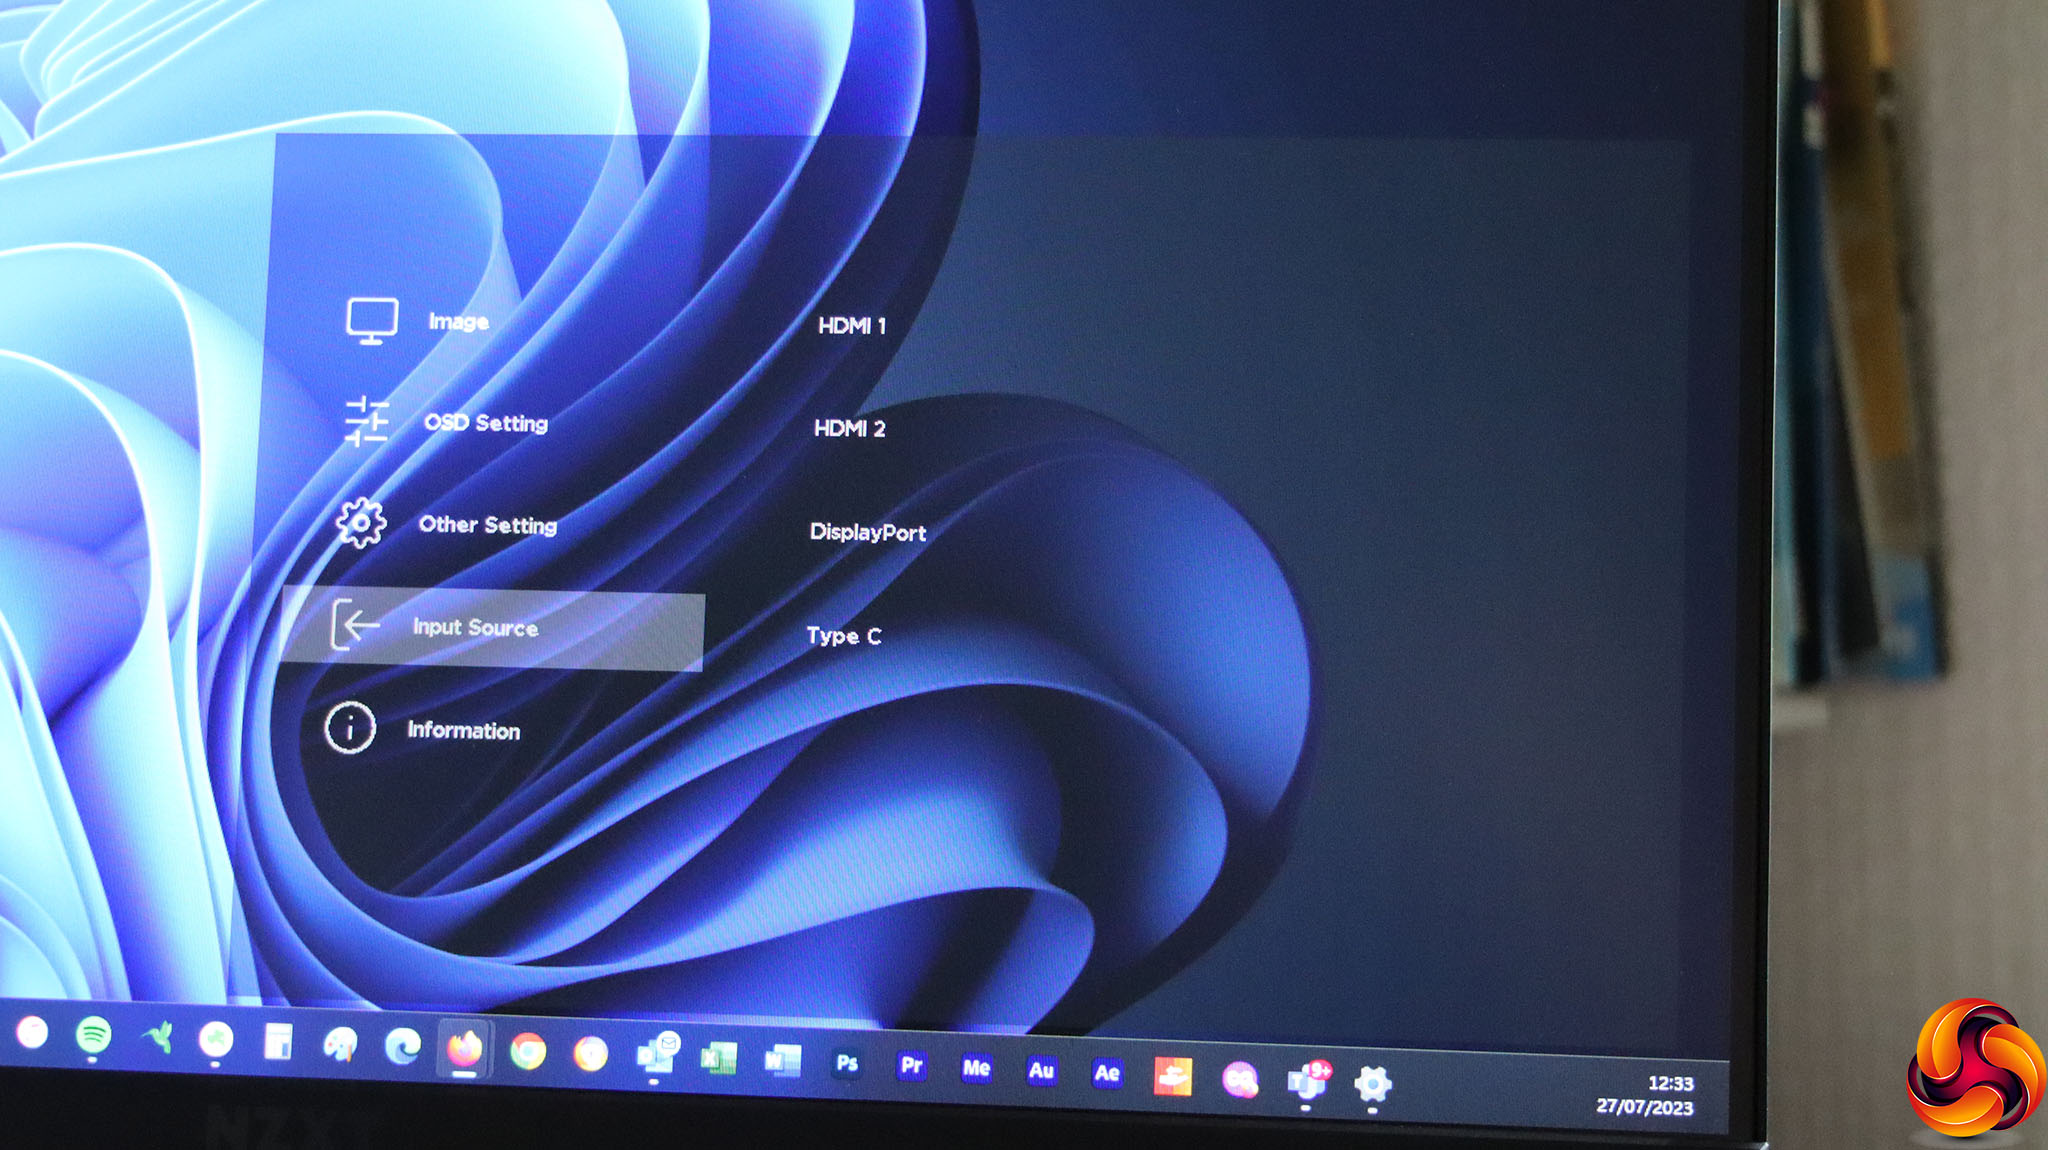Open Spotify from the taskbar
The width and height of the screenshot is (2048, 1150).
point(94,1035)
